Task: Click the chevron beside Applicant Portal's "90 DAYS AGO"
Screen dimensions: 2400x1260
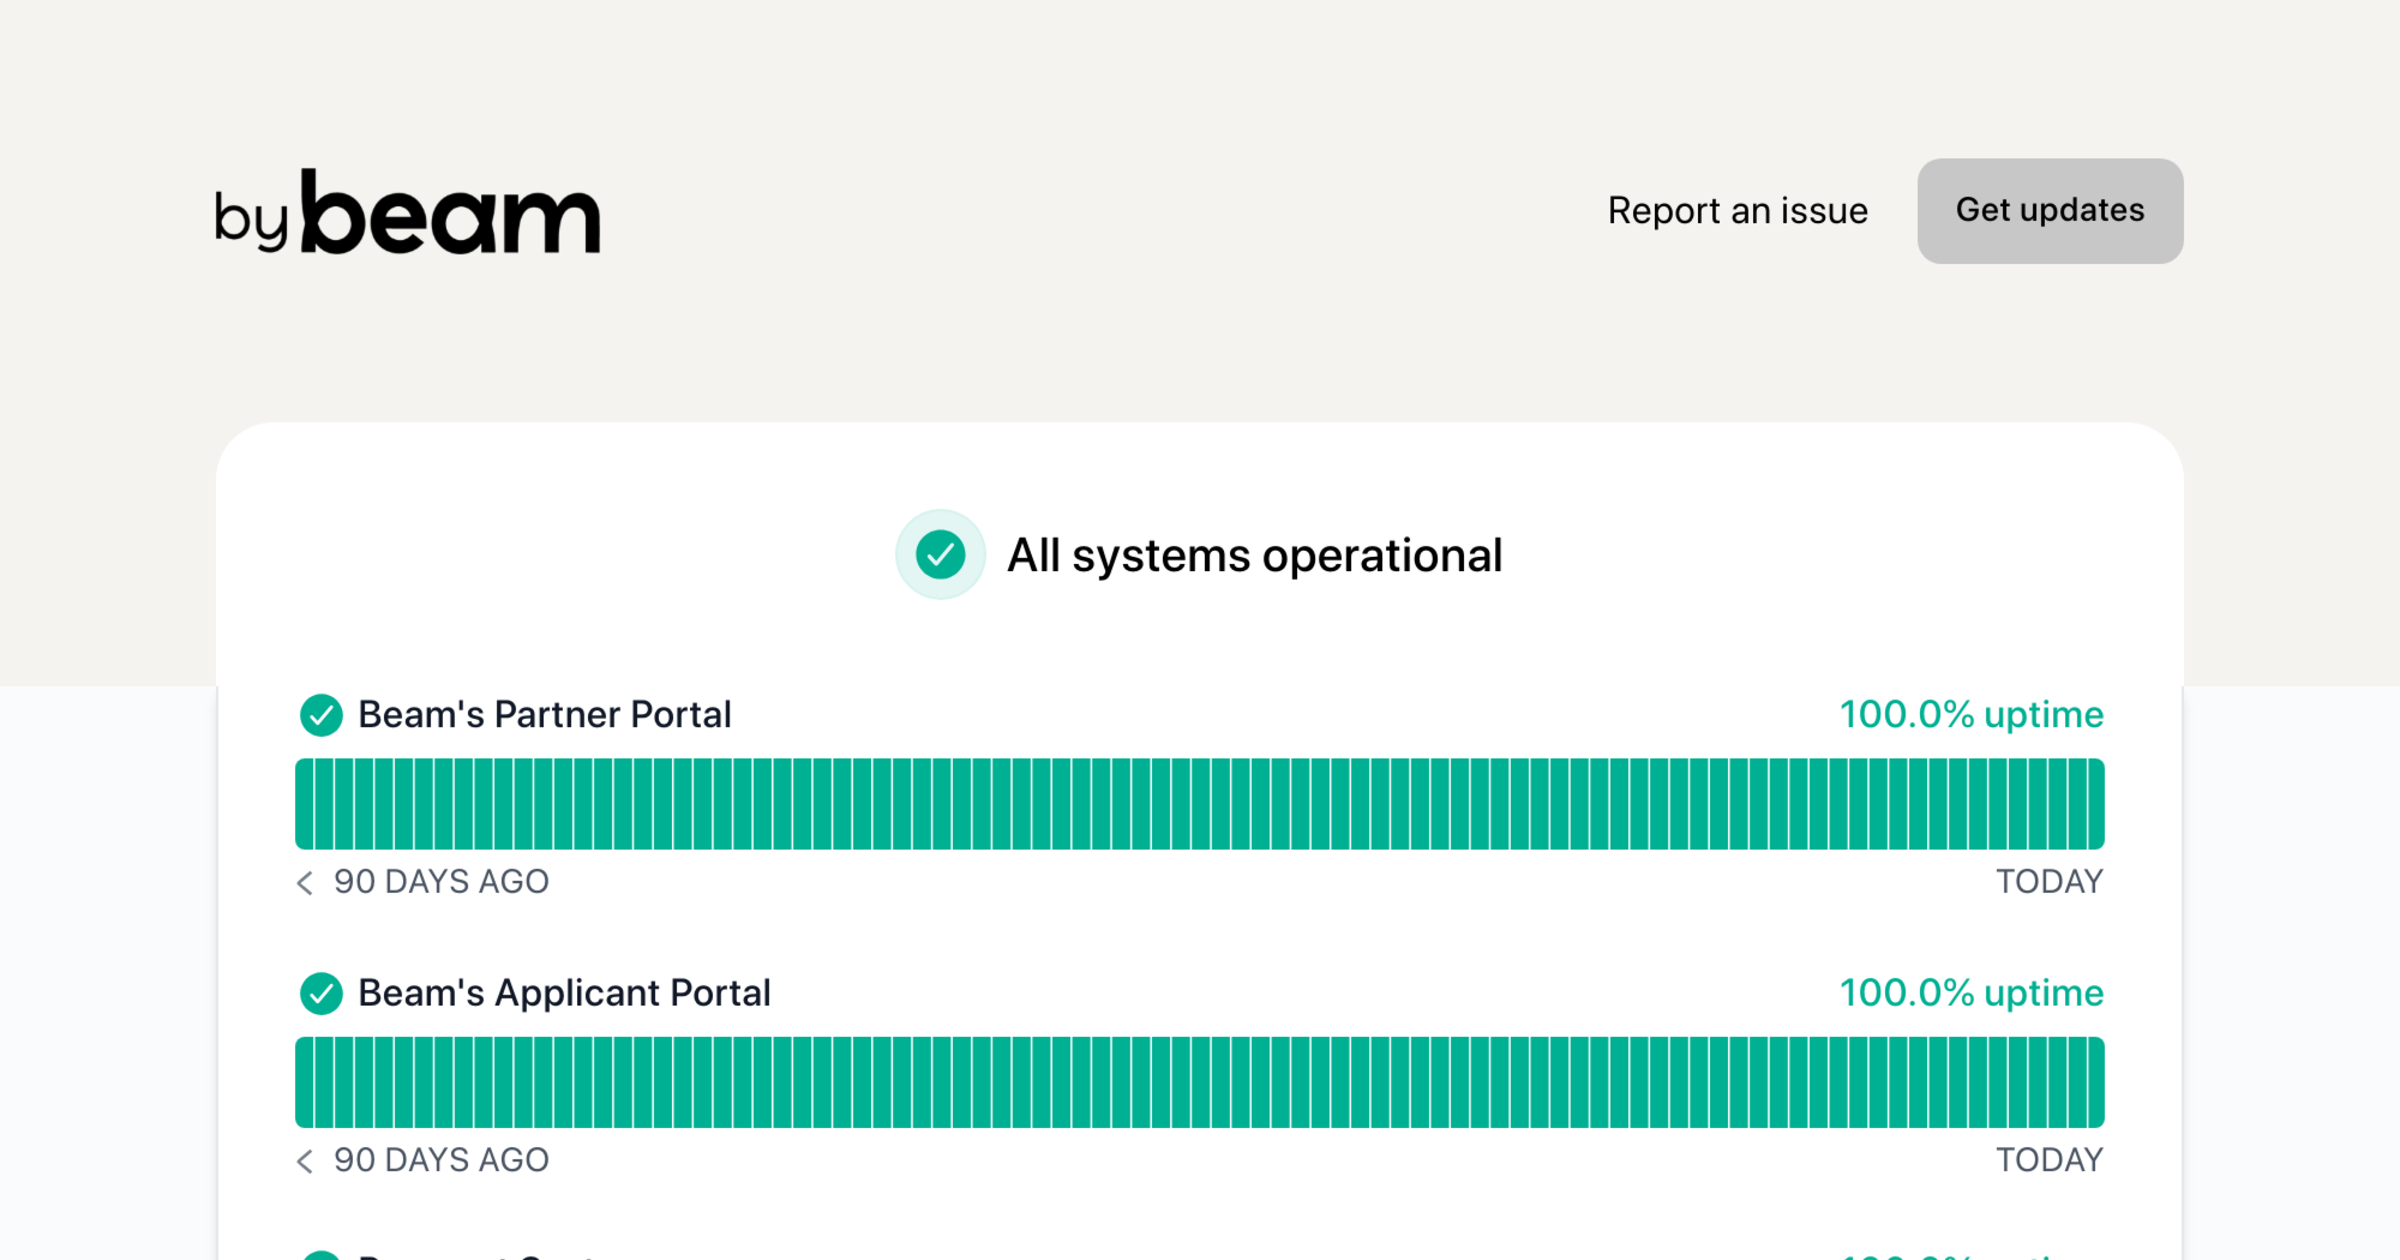Action: 303,1160
